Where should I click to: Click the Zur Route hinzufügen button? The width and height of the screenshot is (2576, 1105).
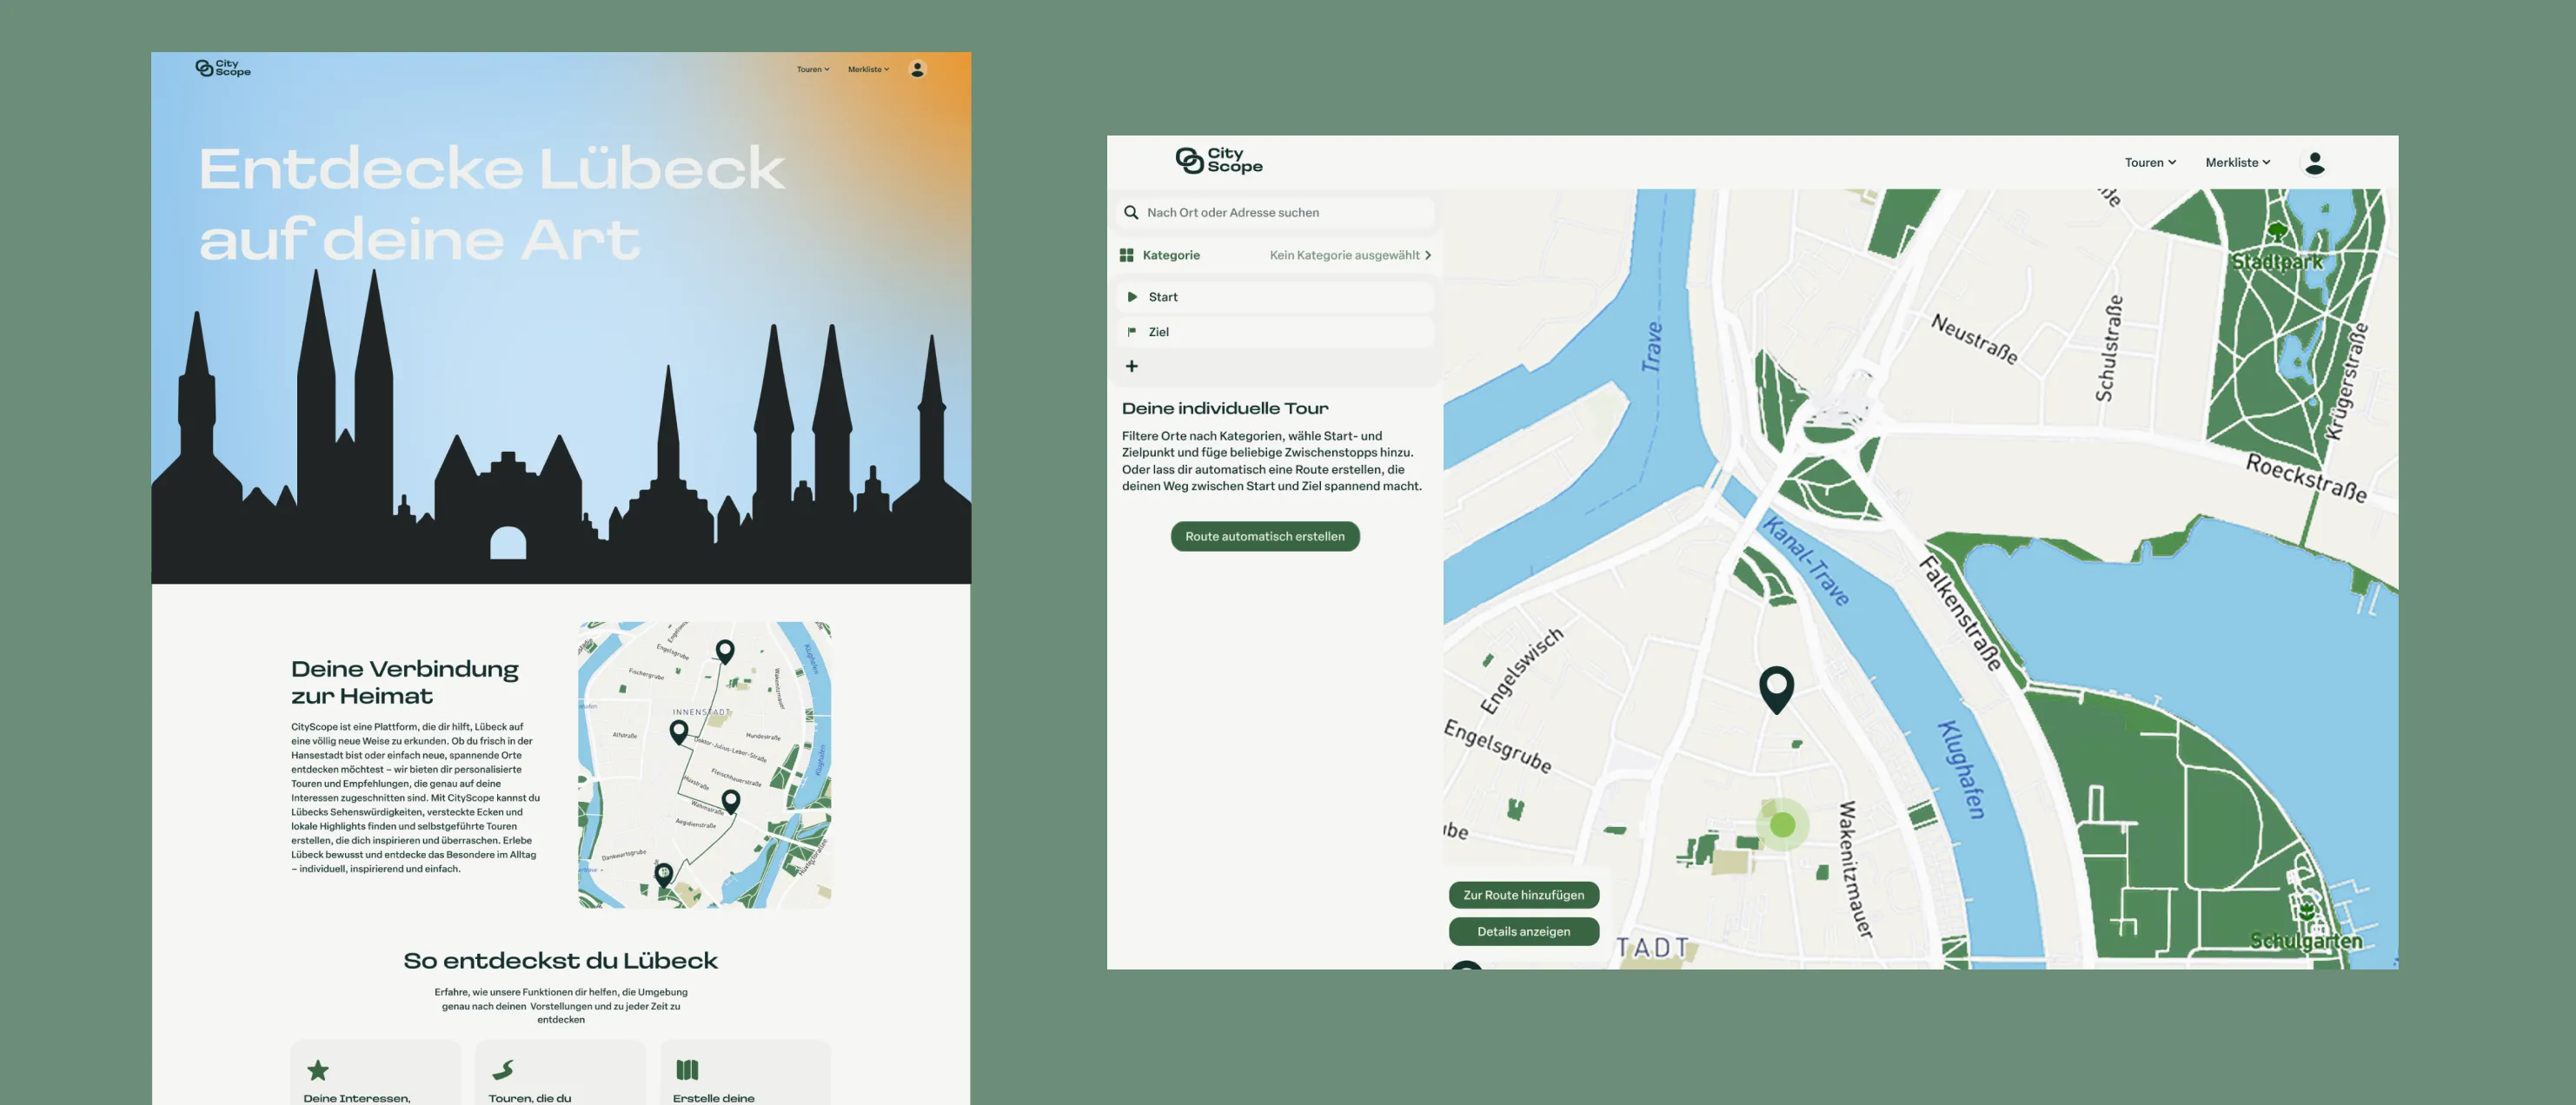click(x=1523, y=895)
